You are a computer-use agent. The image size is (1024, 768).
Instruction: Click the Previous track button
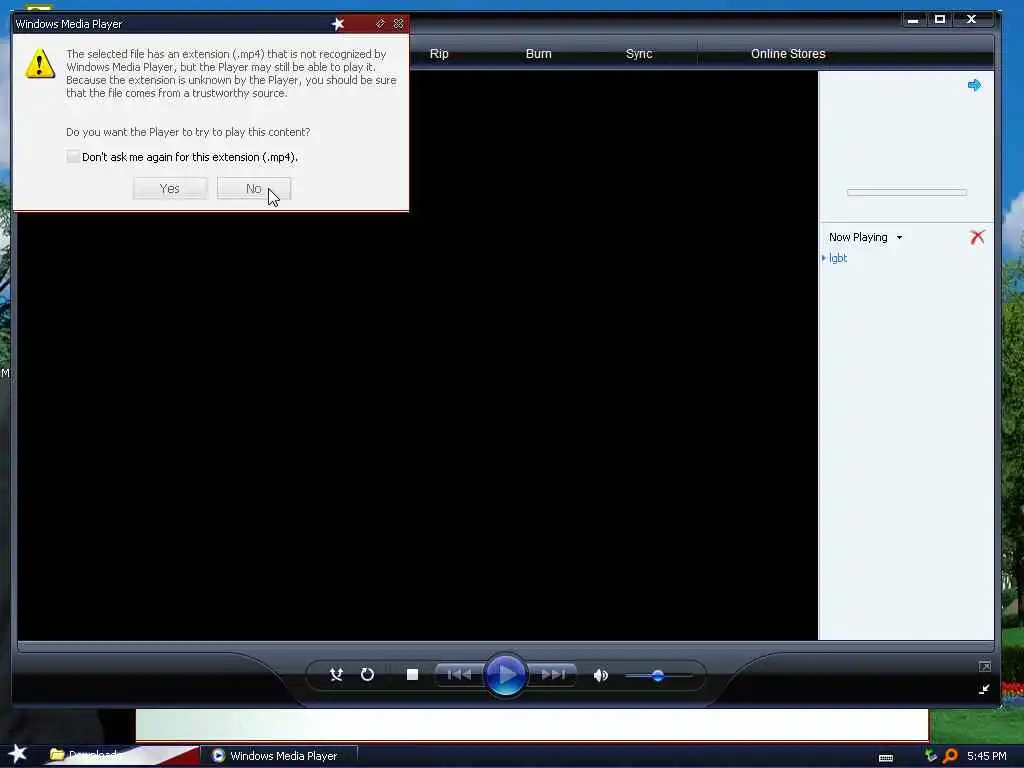pyautogui.click(x=459, y=675)
